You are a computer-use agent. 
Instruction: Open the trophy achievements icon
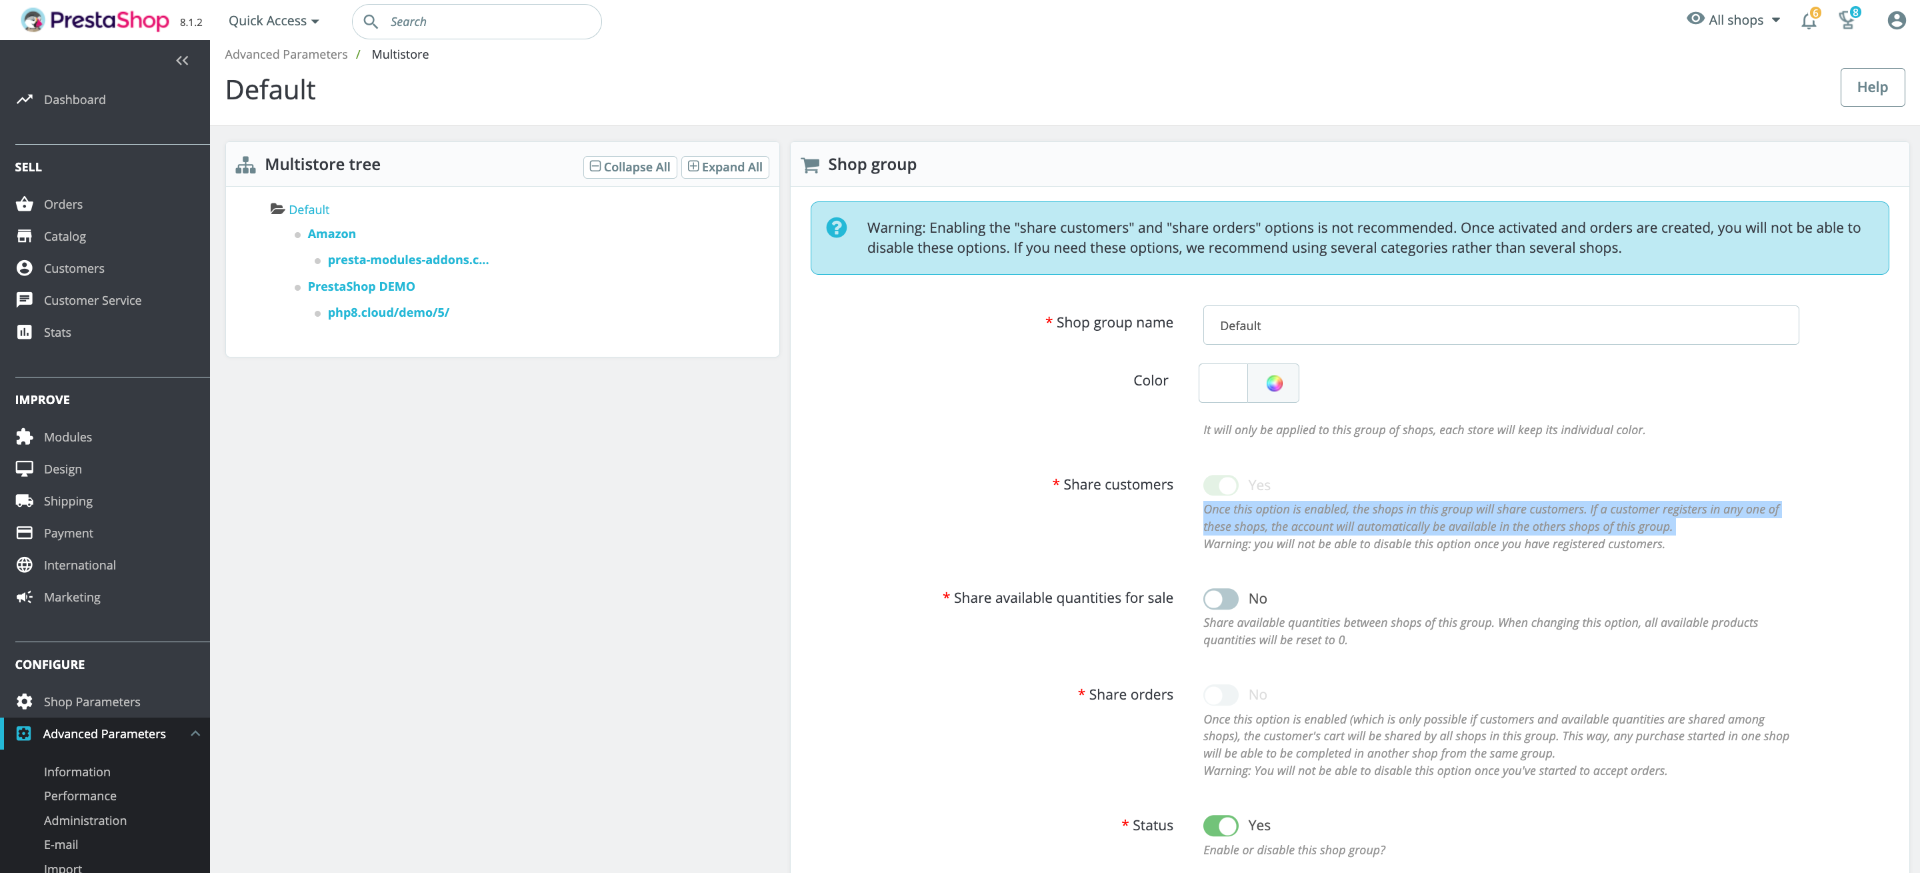pos(1847,21)
